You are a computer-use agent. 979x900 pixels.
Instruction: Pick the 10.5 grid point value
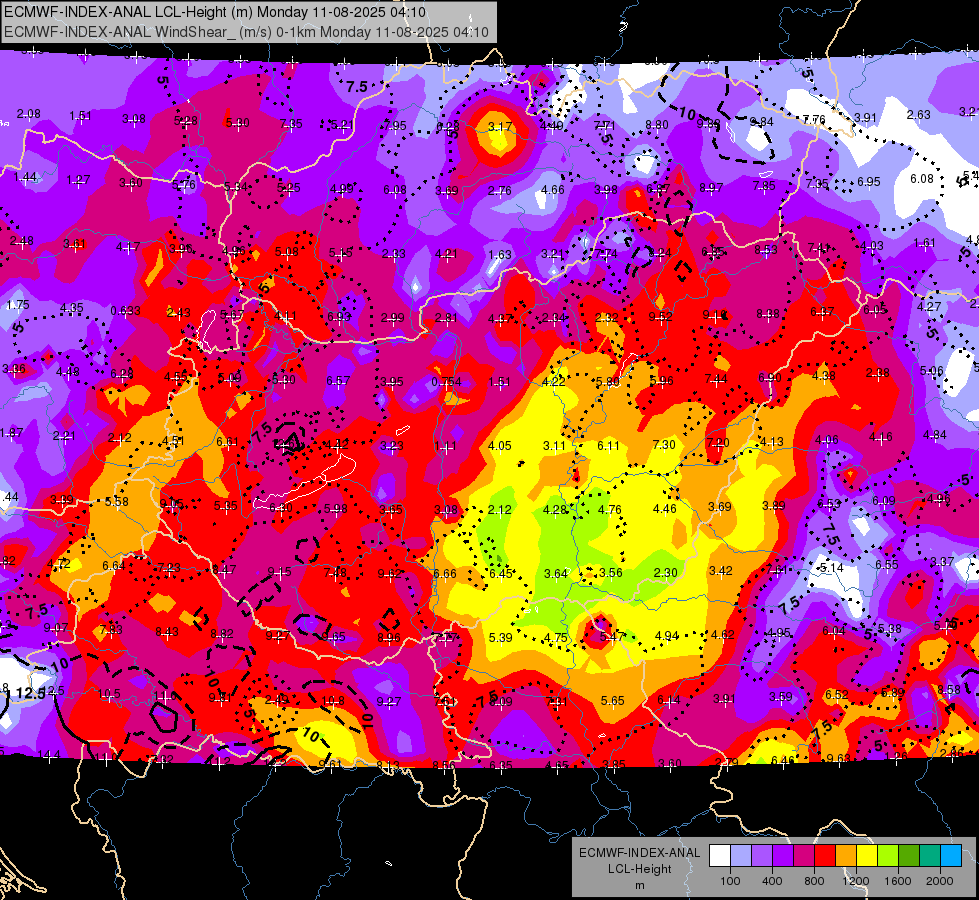(x=109, y=694)
